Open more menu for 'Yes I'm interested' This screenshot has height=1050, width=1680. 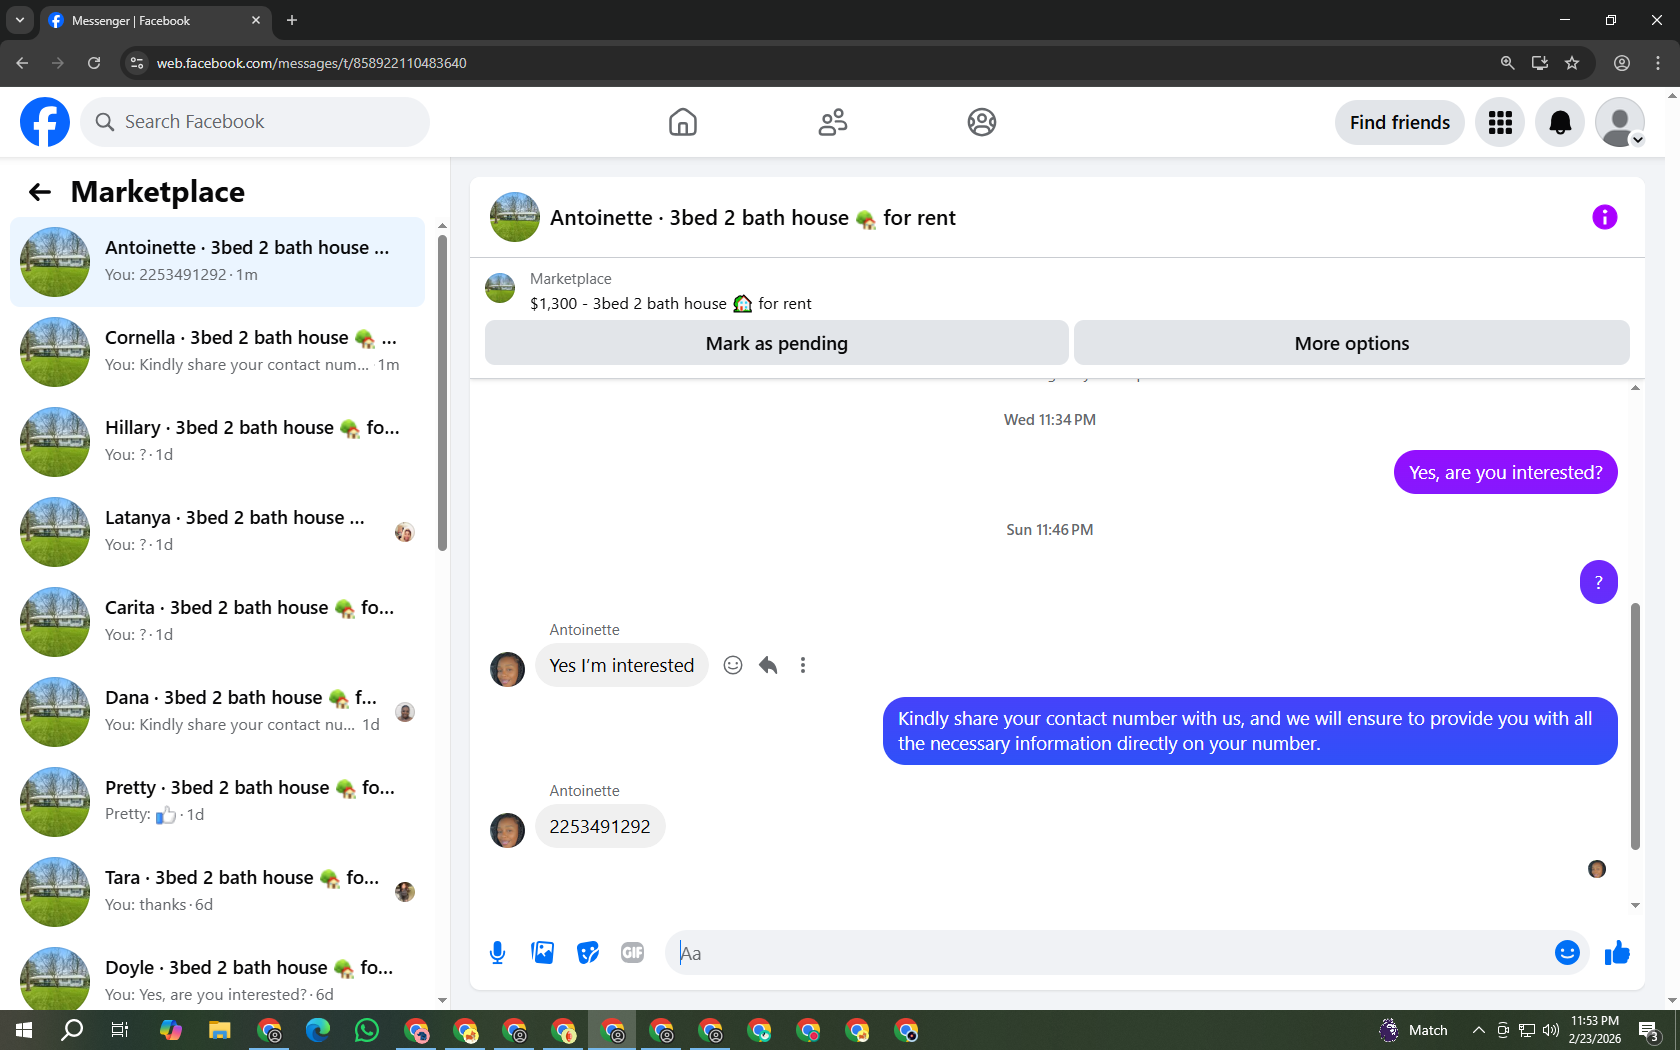point(803,665)
